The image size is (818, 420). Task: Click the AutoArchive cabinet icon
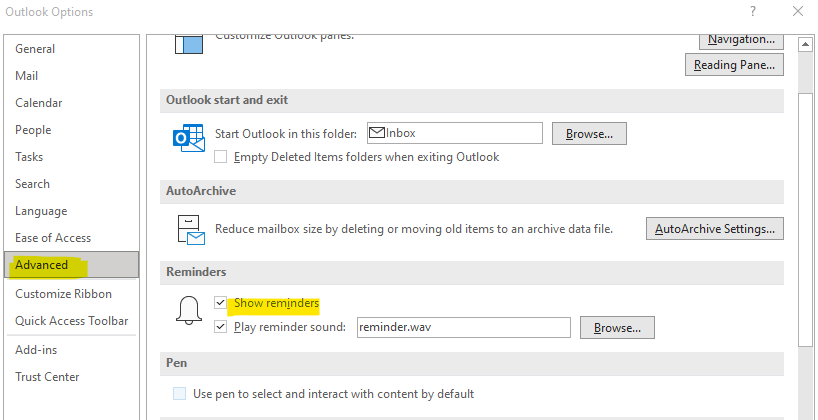(x=191, y=230)
